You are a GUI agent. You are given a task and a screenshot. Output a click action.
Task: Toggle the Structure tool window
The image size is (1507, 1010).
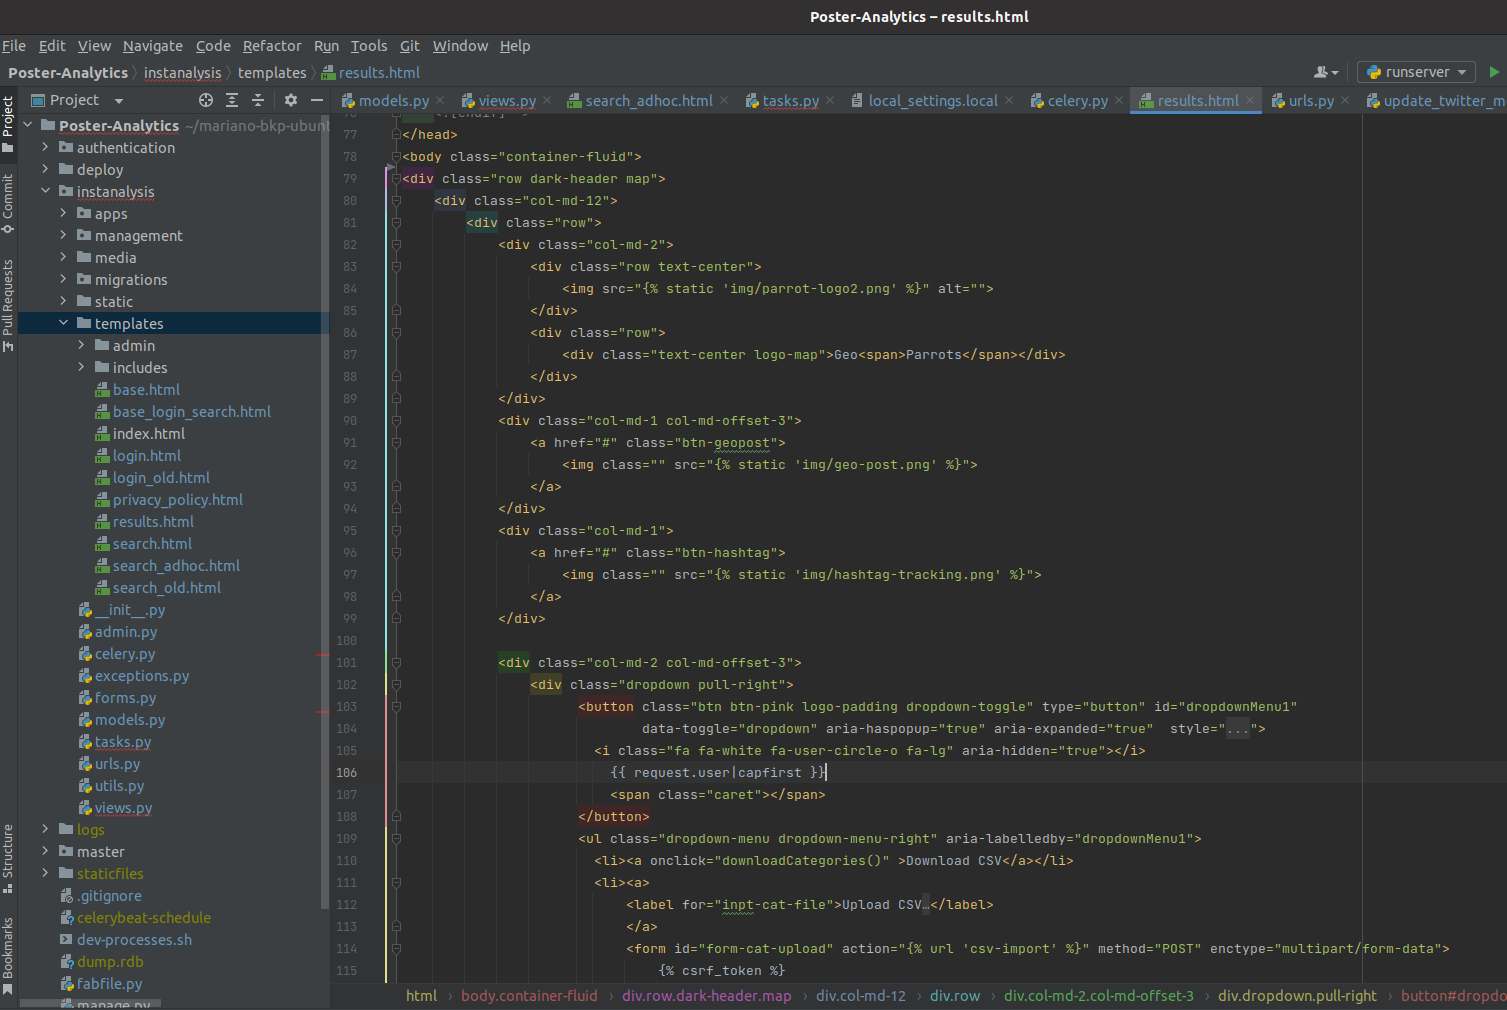pyautogui.click(x=8, y=857)
